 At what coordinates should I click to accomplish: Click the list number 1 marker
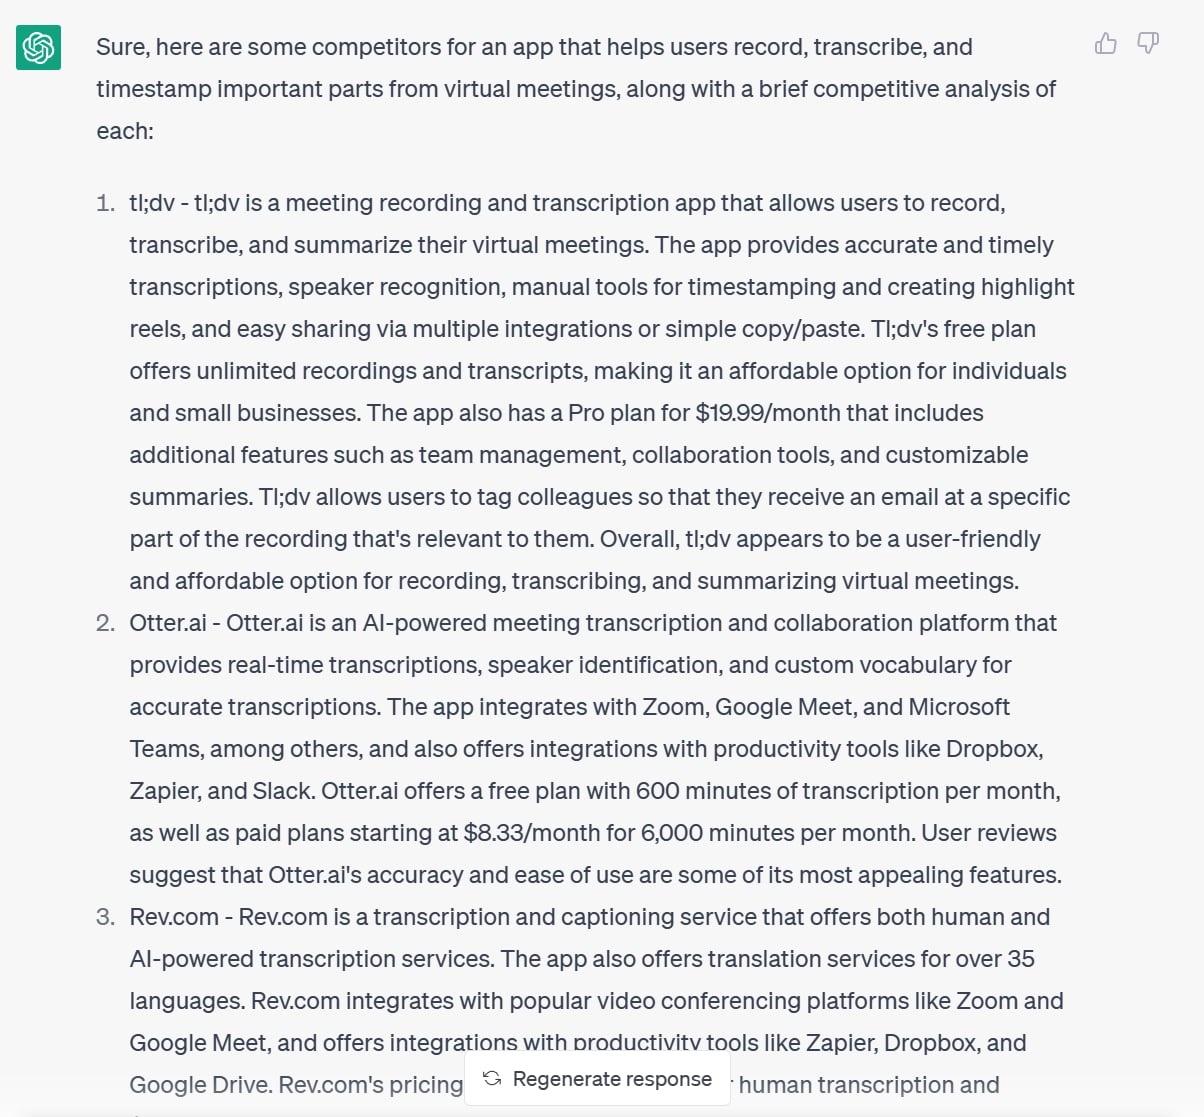click(x=106, y=203)
